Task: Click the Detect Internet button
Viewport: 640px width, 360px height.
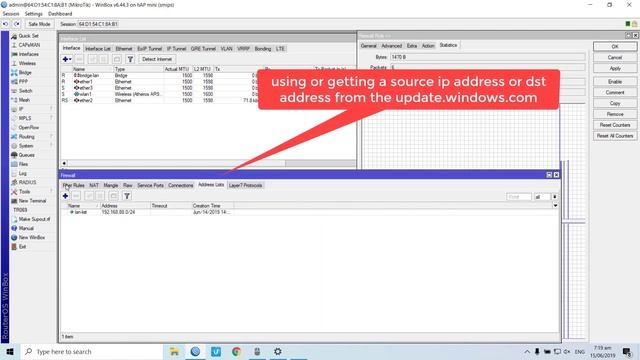Action: pyautogui.click(x=157, y=59)
